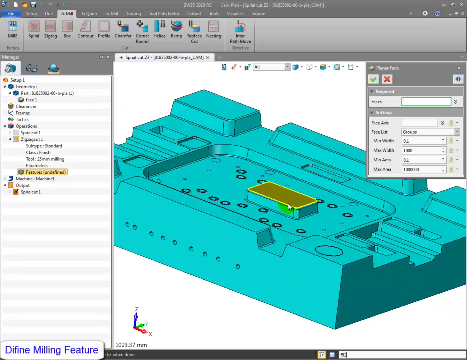Select the Frames tree item
The width and height of the screenshot is (467, 360).
coord(23,113)
